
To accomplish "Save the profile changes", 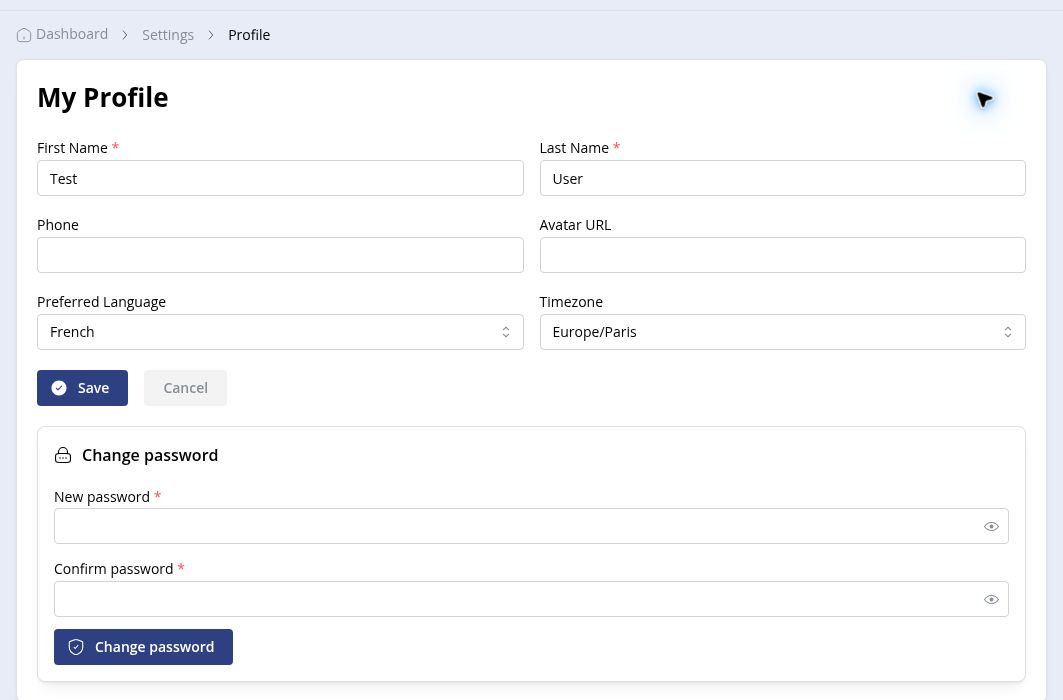I will click(82, 388).
